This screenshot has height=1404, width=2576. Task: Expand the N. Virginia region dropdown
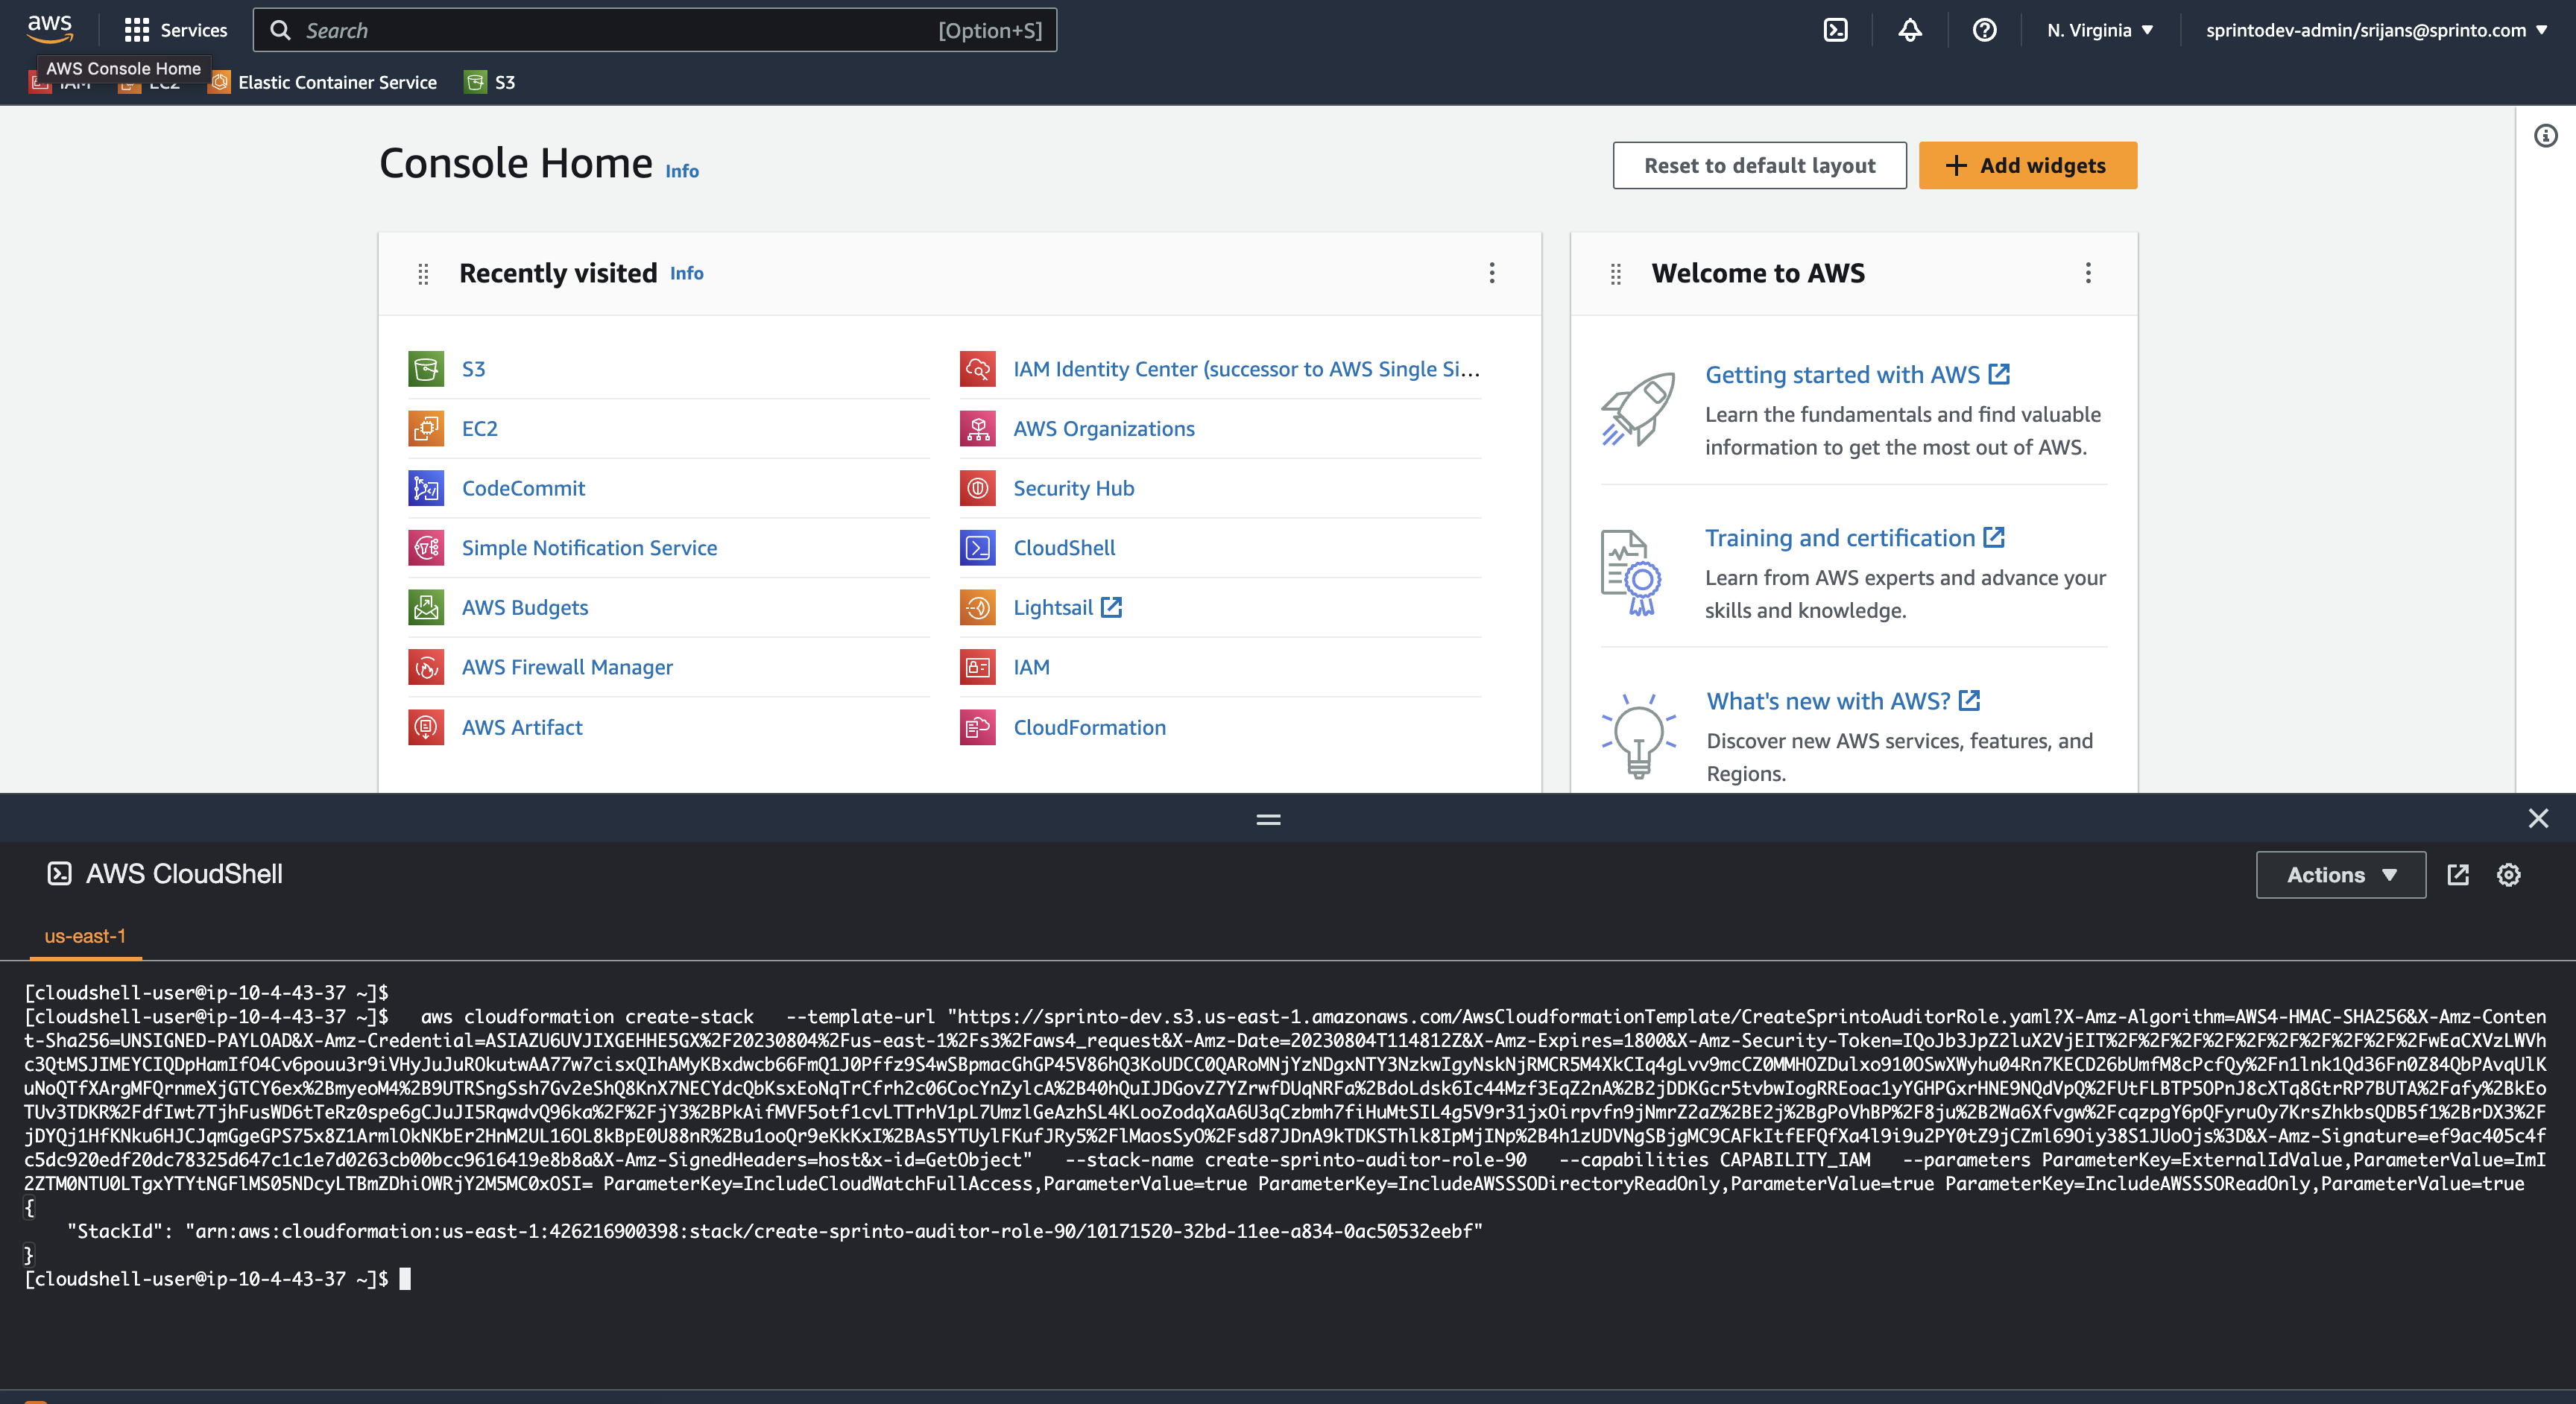click(x=2099, y=30)
